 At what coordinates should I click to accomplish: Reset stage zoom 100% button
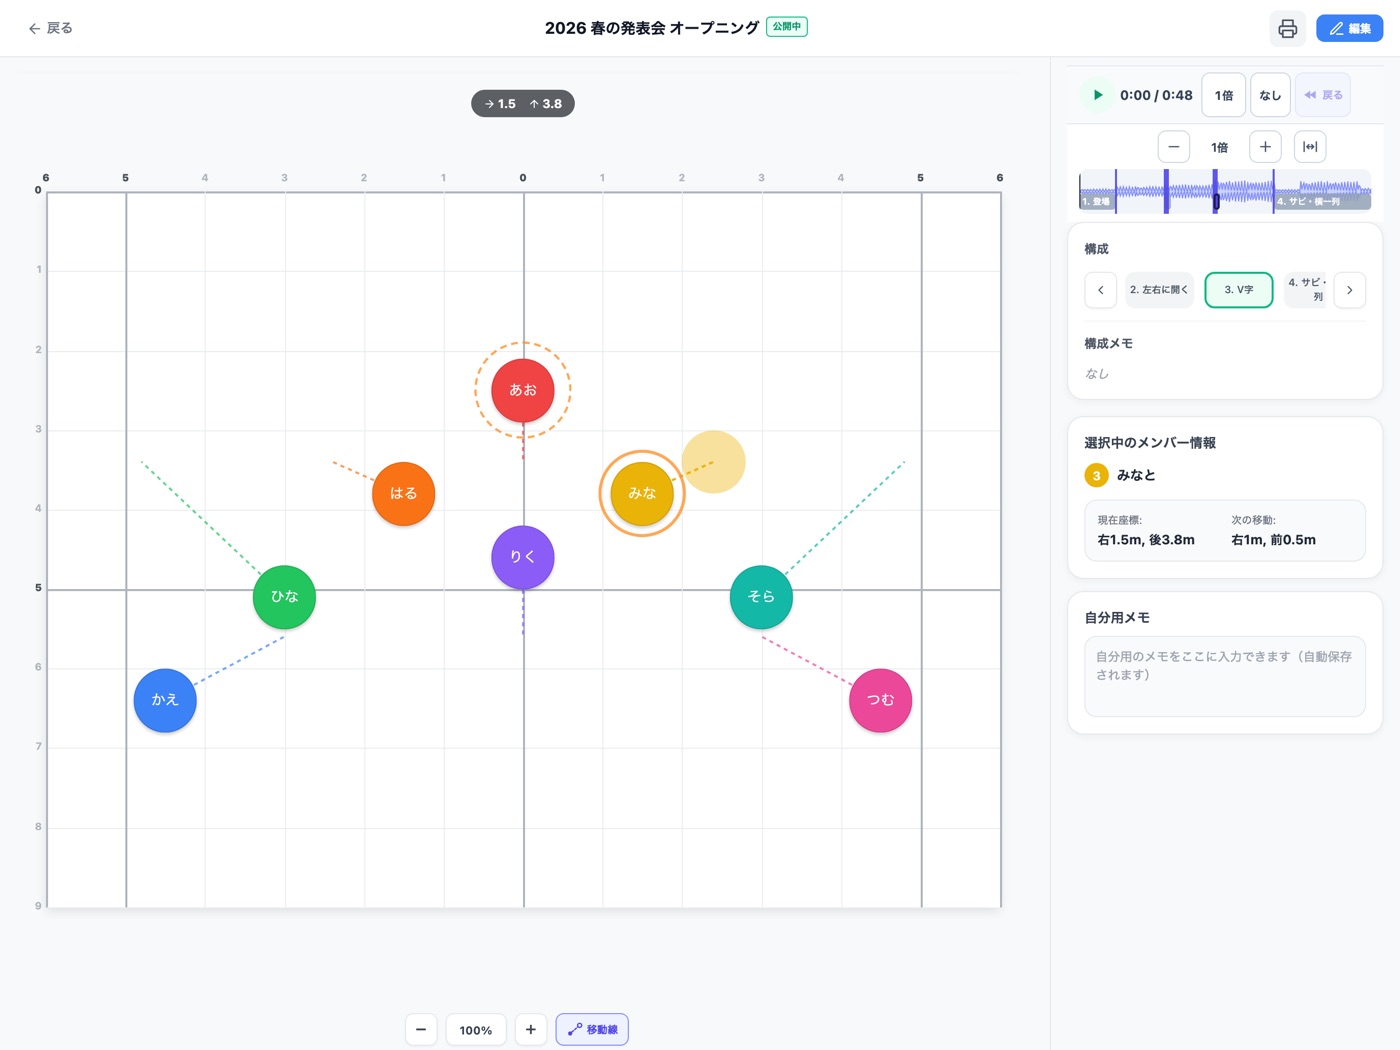tap(476, 1029)
